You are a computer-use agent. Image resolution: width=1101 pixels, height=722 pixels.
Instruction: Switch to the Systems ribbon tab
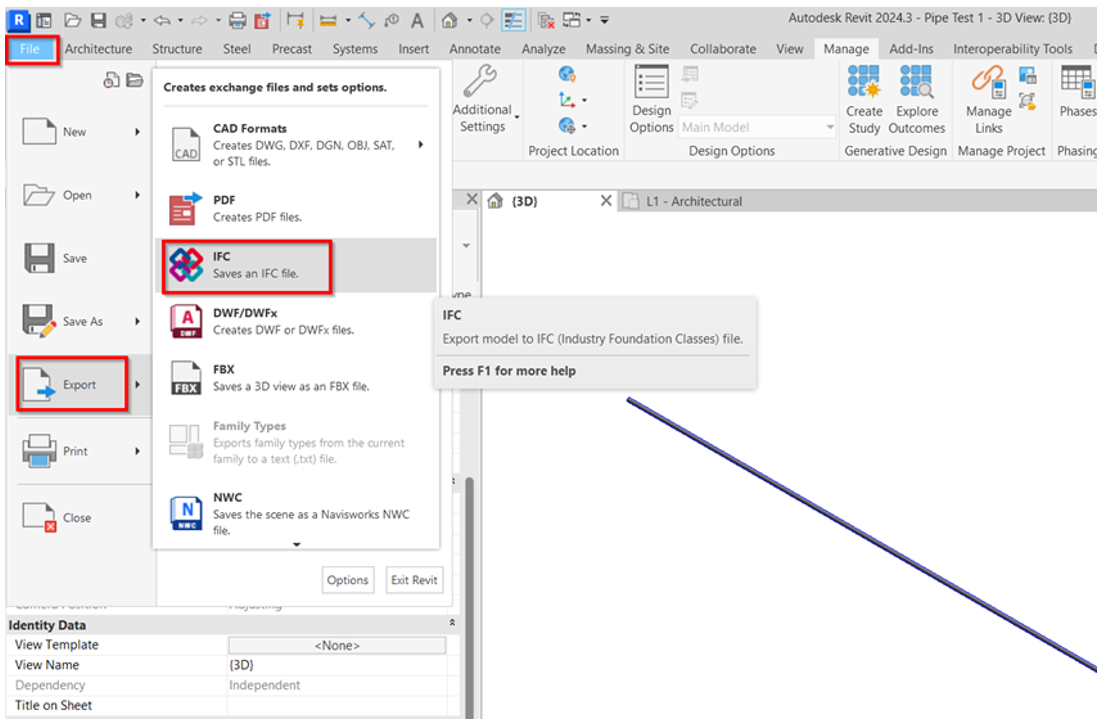(355, 49)
